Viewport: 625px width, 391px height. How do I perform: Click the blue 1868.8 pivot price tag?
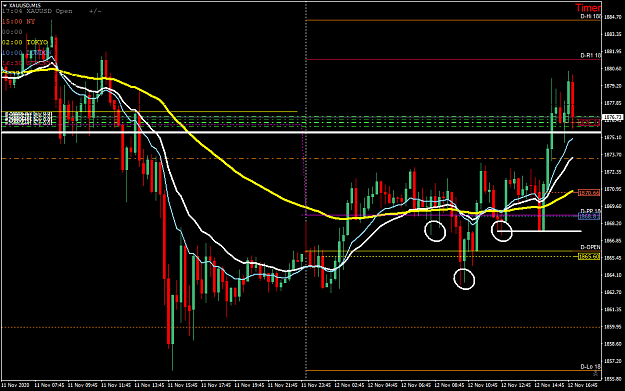[x=589, y=216]
